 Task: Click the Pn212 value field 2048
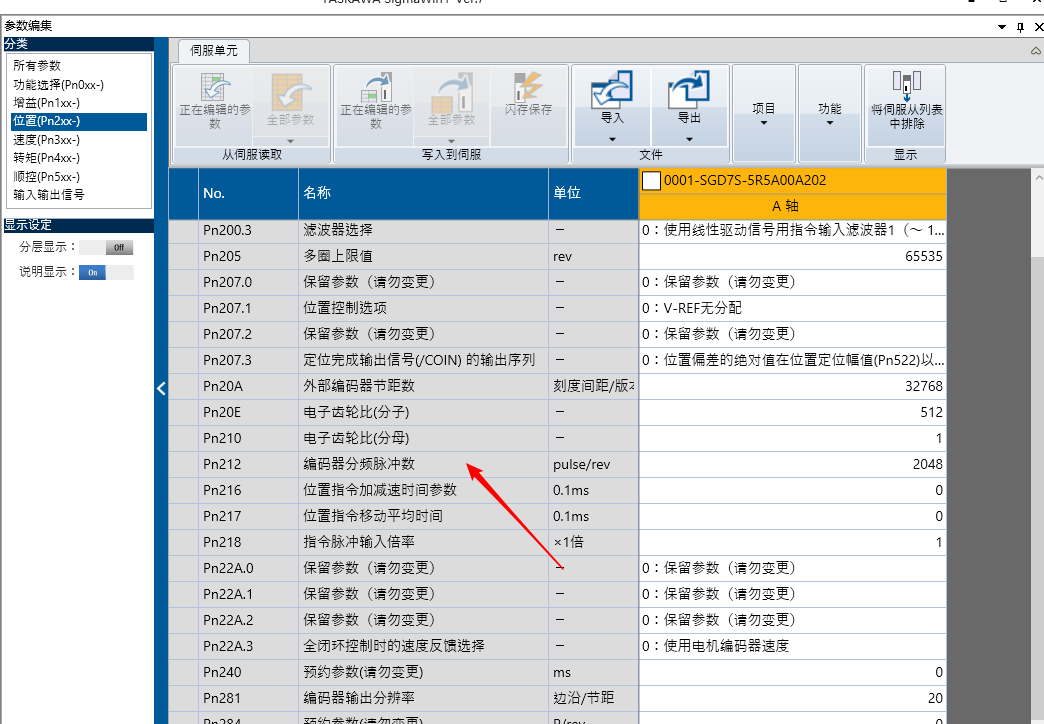point(792,464)
